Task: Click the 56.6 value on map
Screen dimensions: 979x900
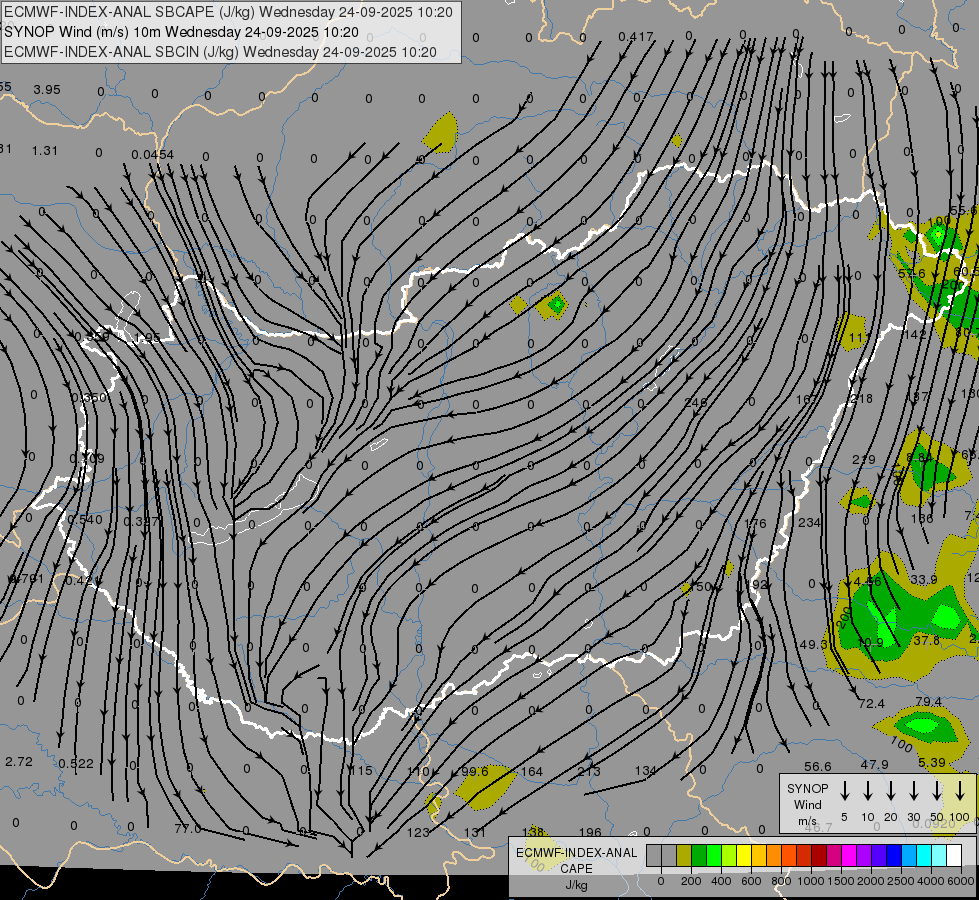Action: pyautogui.click(x=818, y=766)
